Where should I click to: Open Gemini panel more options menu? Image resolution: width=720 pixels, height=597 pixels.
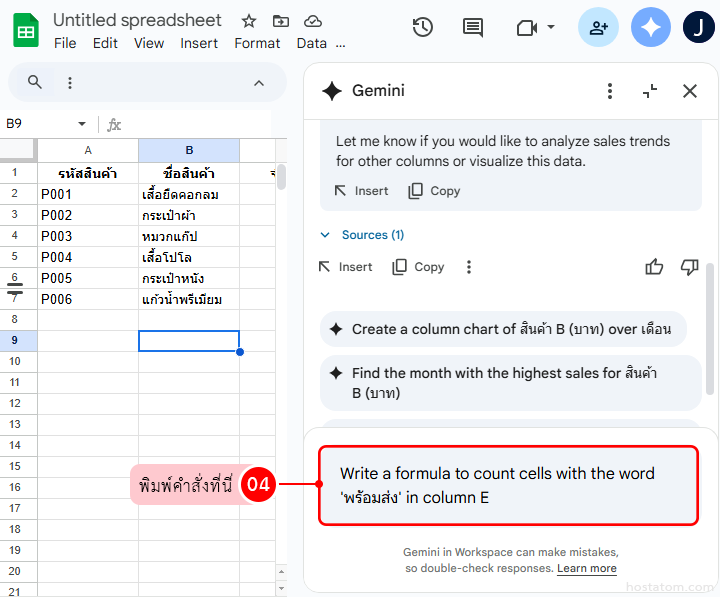(610, 91)
